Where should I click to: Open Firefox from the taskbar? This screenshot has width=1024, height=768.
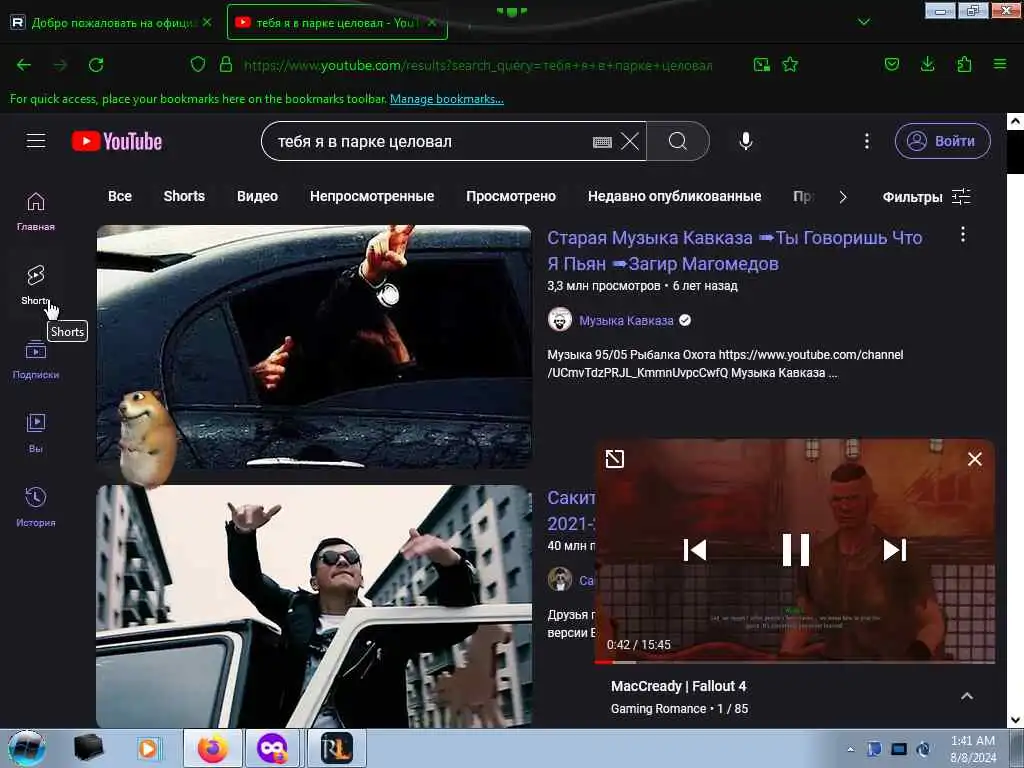pos(212,748)
